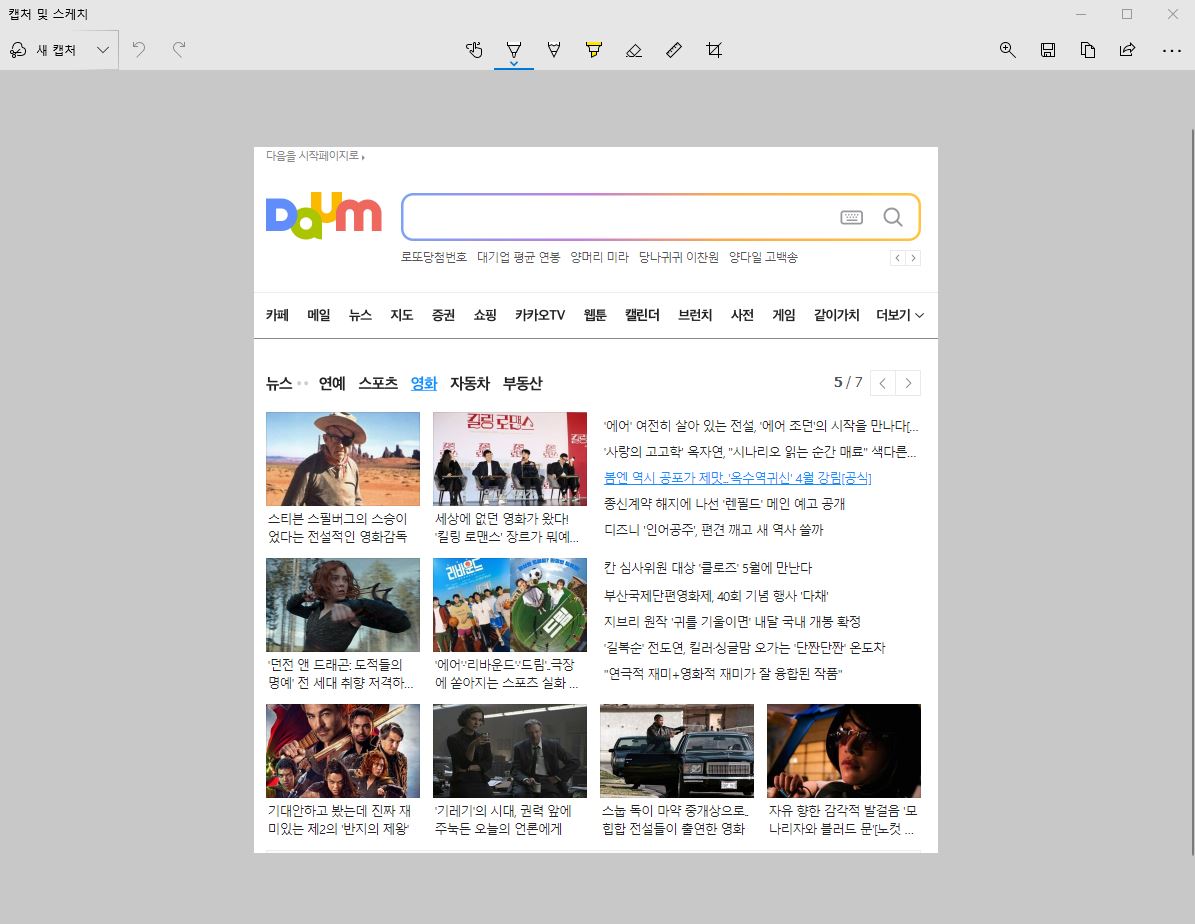Click the 스티븐 스필버그 desert thumbnail
The image size is (1195, 924).
click(x=343, y=459)
